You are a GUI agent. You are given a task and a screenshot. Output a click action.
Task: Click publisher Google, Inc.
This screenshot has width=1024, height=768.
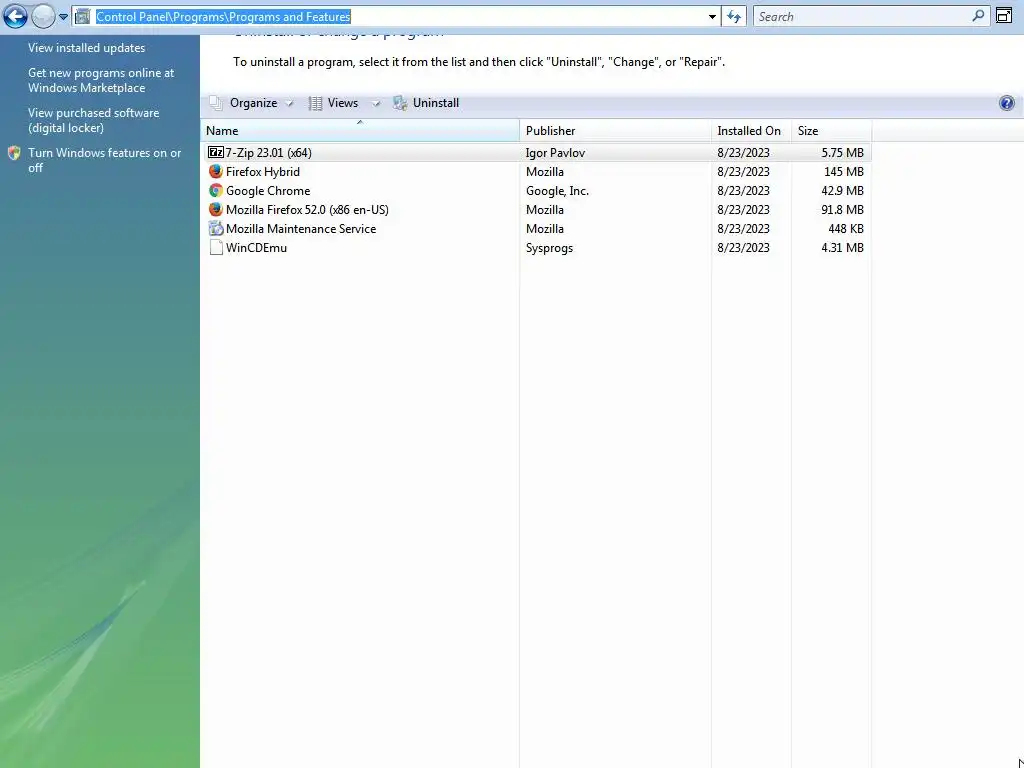point(557,191)
